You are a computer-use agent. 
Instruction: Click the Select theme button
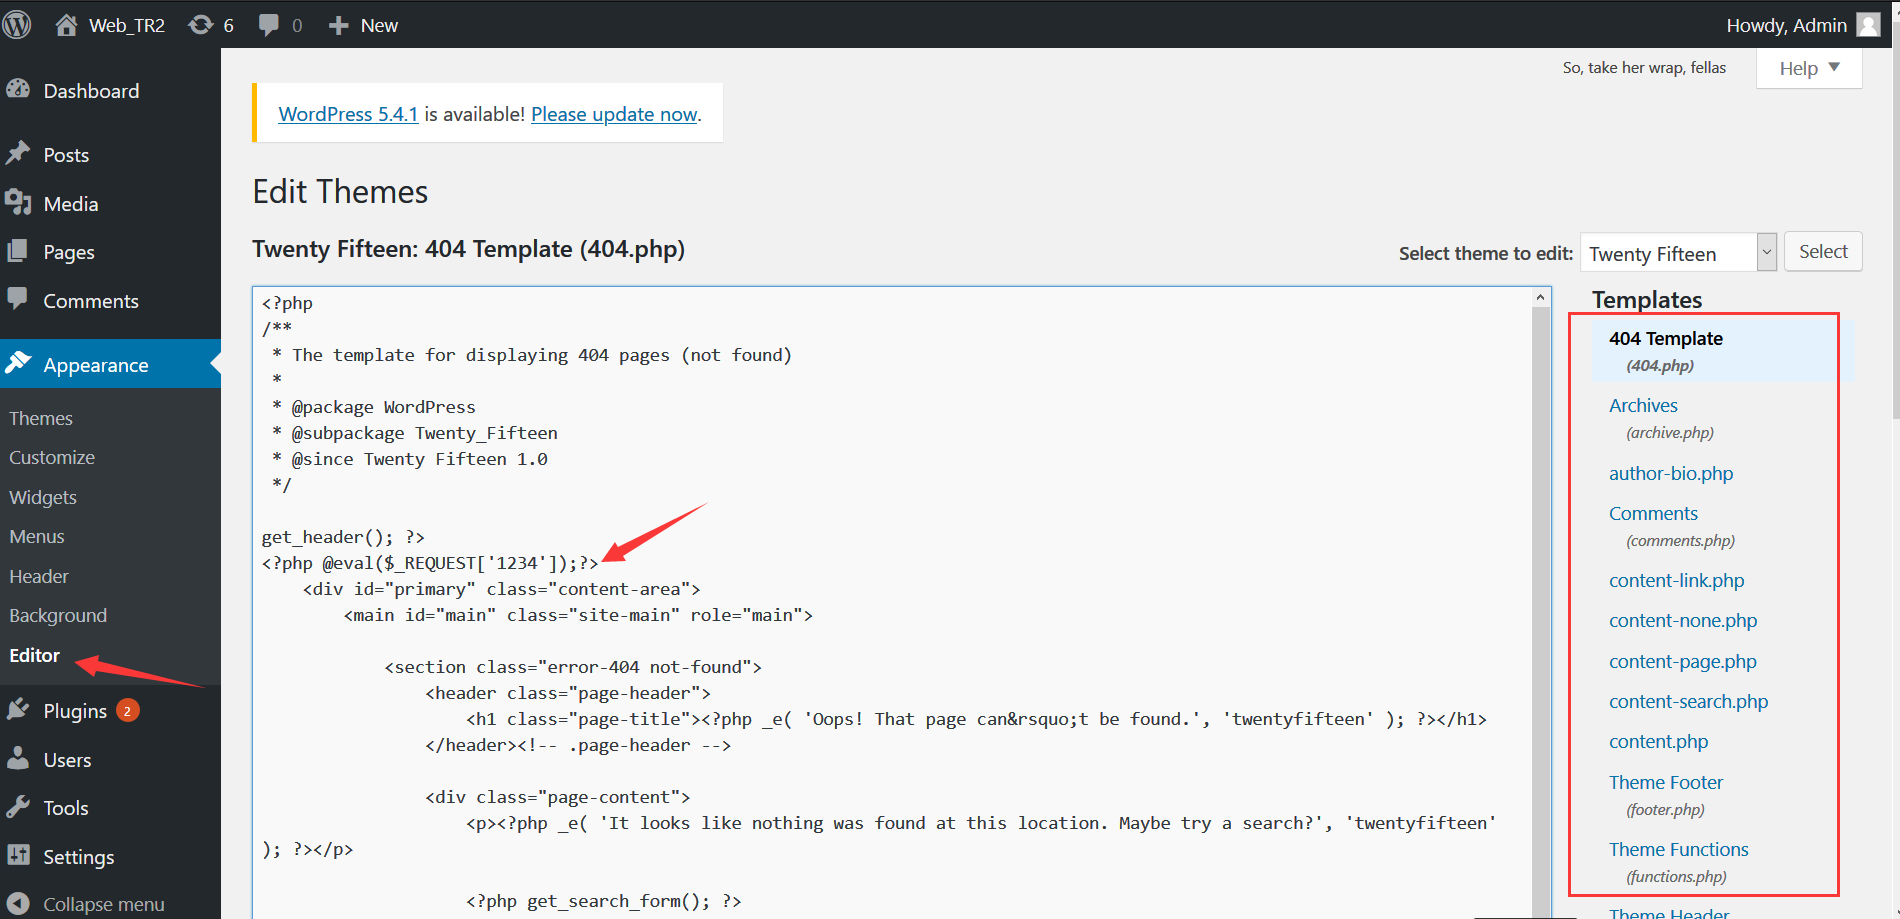(x=1823, y=251)
